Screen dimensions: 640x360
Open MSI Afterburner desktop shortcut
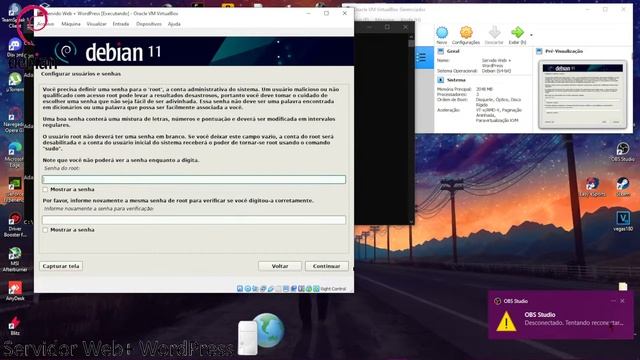point(15,260)
